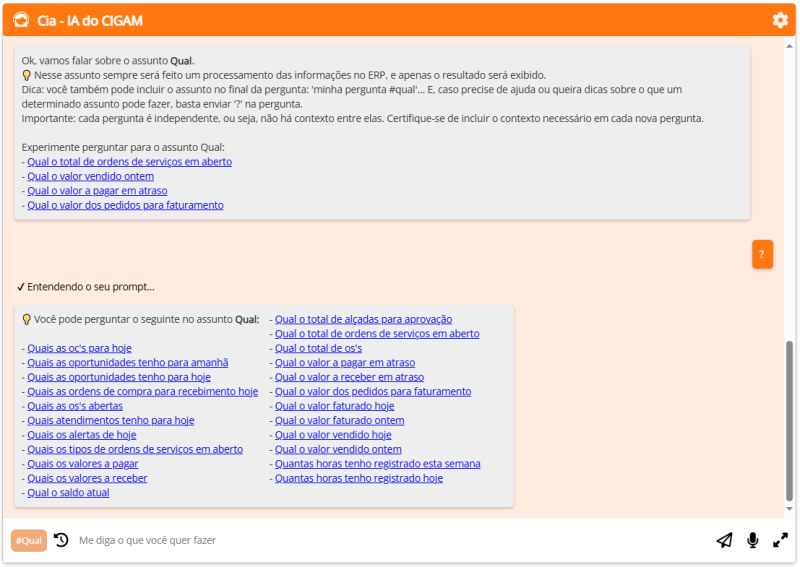Click the orange question mark message bubble
800x567 pixels.
[x=762, y=254]
